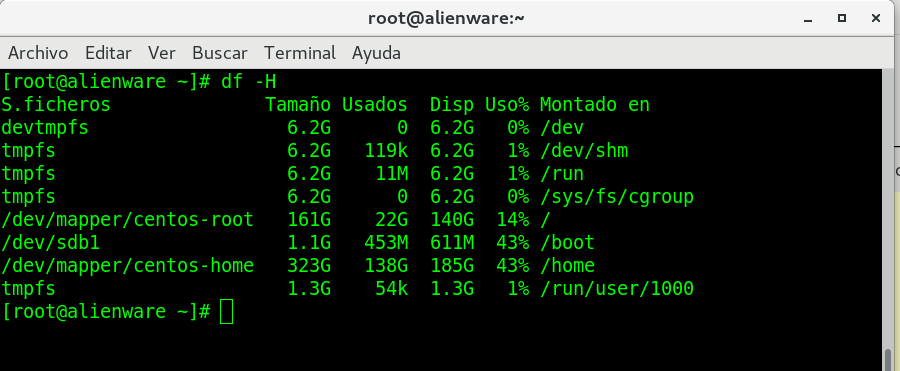Click the '/dev/mapper/centos-home' entry

coord(127,265)
